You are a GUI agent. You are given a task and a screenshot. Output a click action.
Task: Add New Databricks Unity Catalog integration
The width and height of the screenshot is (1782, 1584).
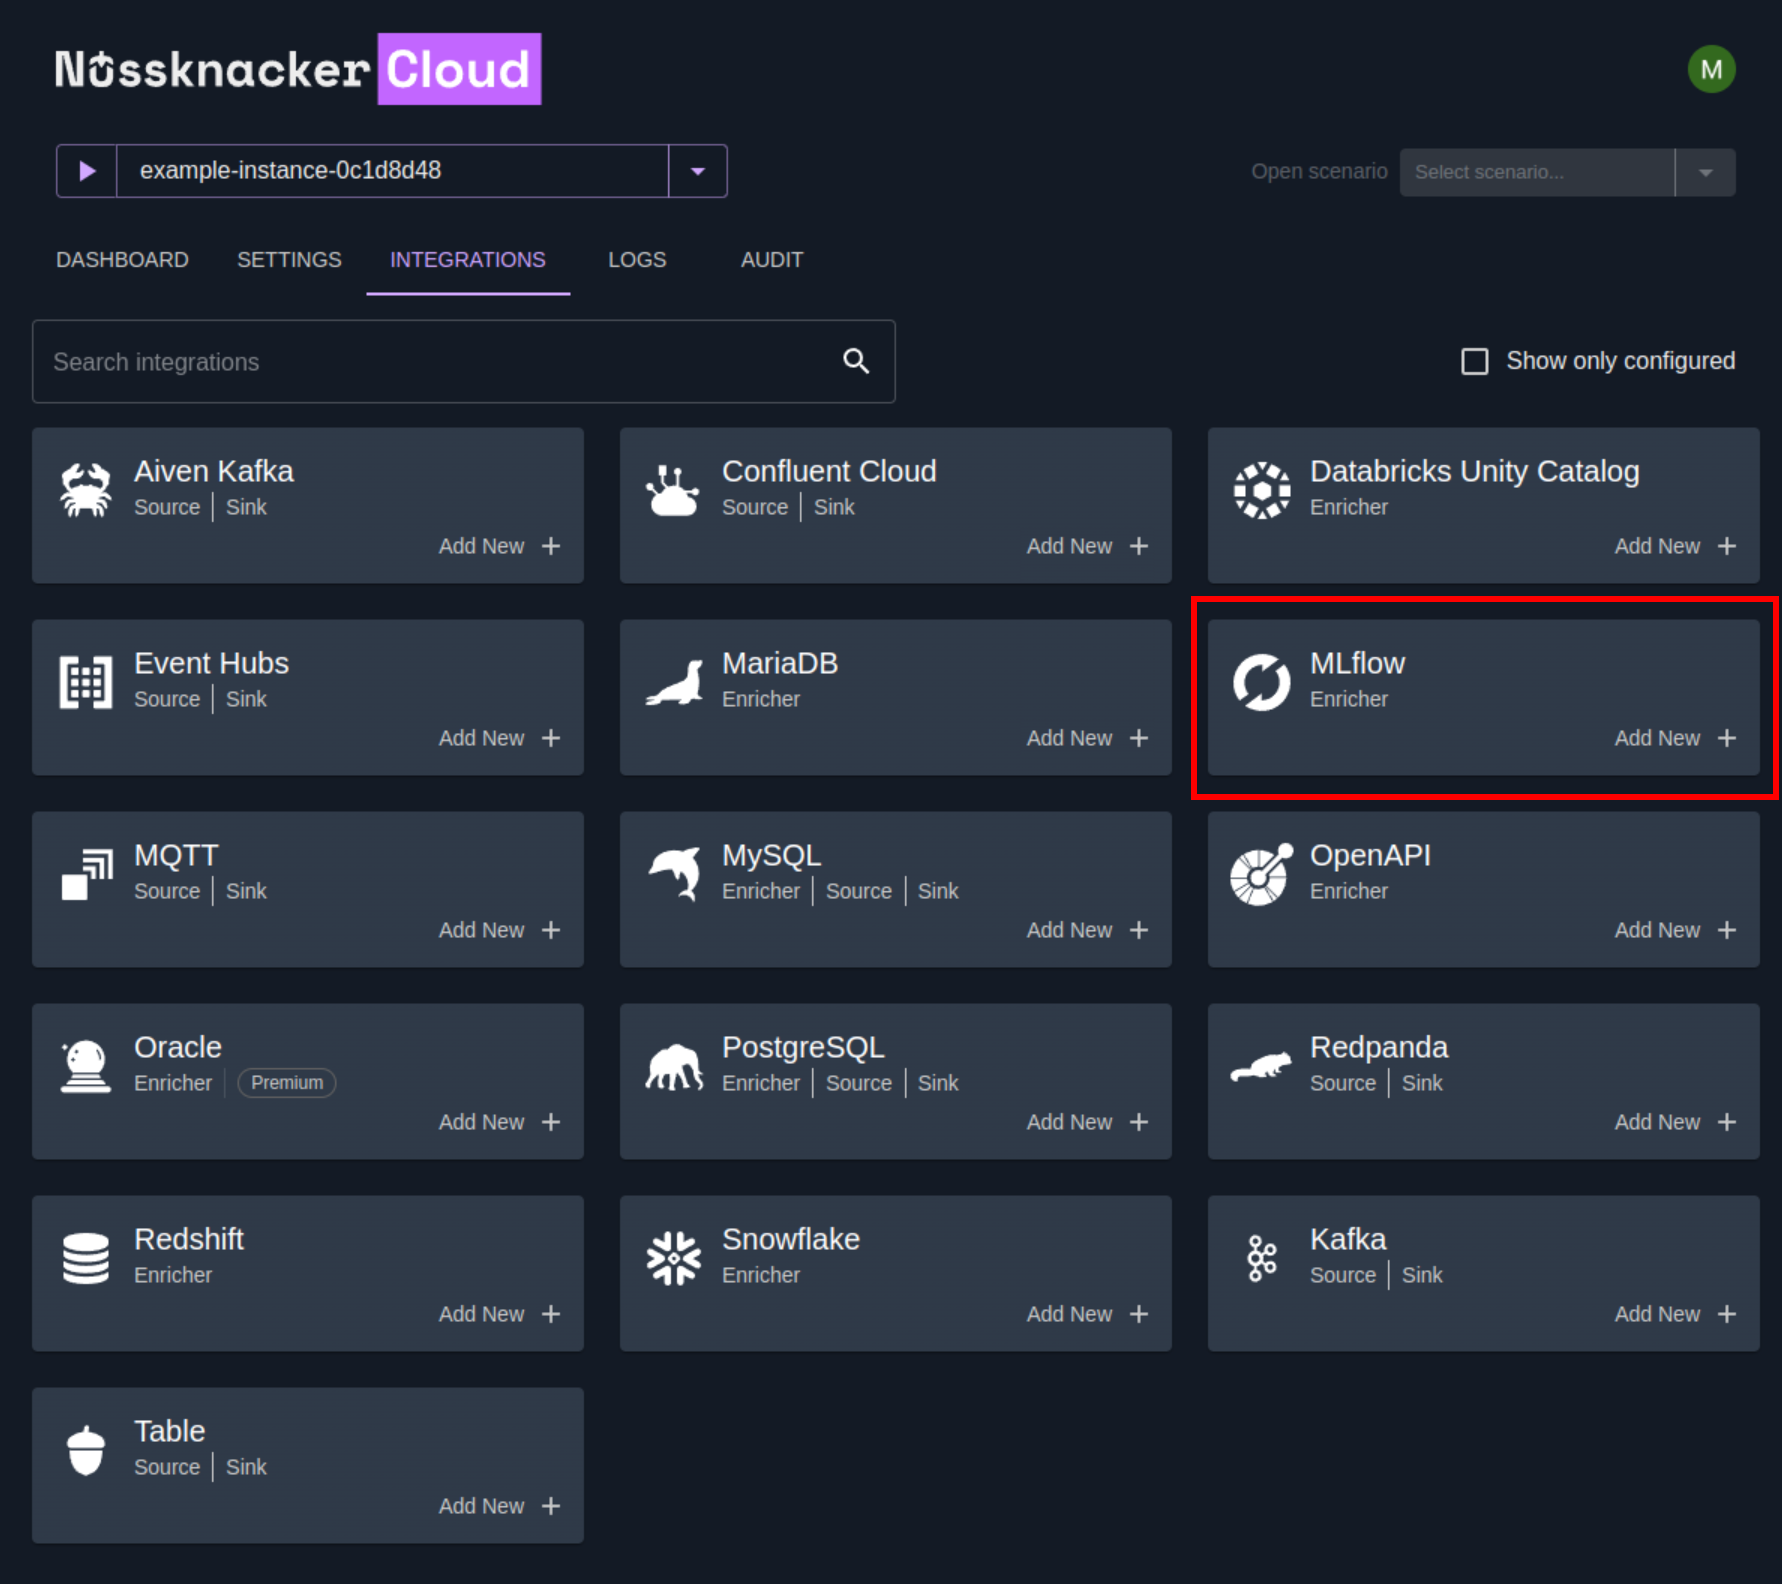(x=1675, y=546)
